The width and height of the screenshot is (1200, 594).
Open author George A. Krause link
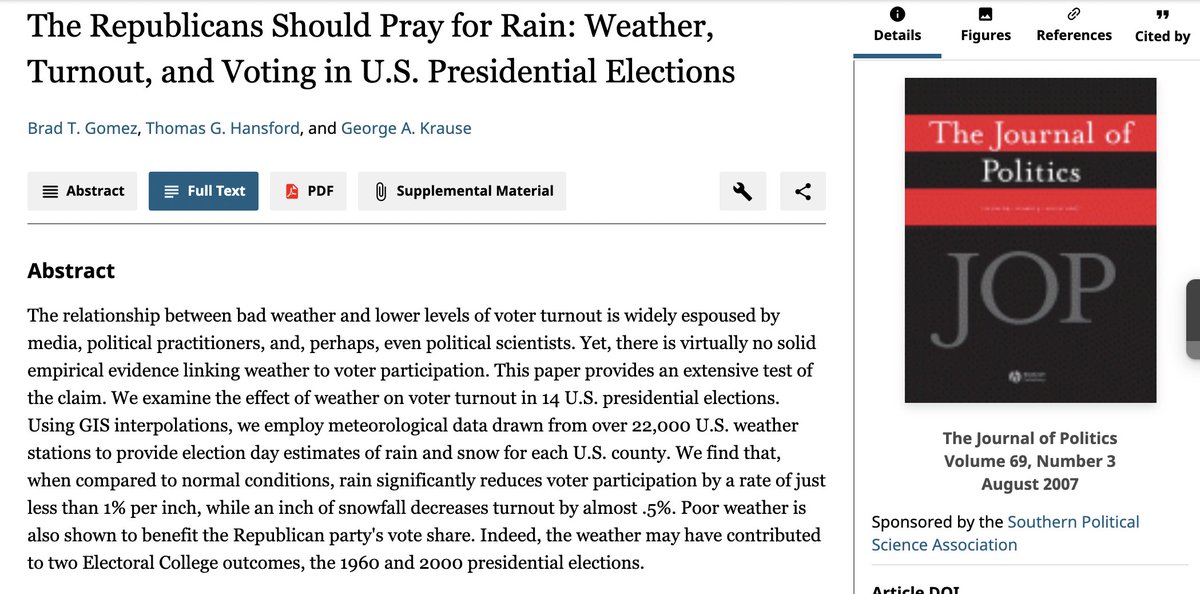tap(406, 128)
